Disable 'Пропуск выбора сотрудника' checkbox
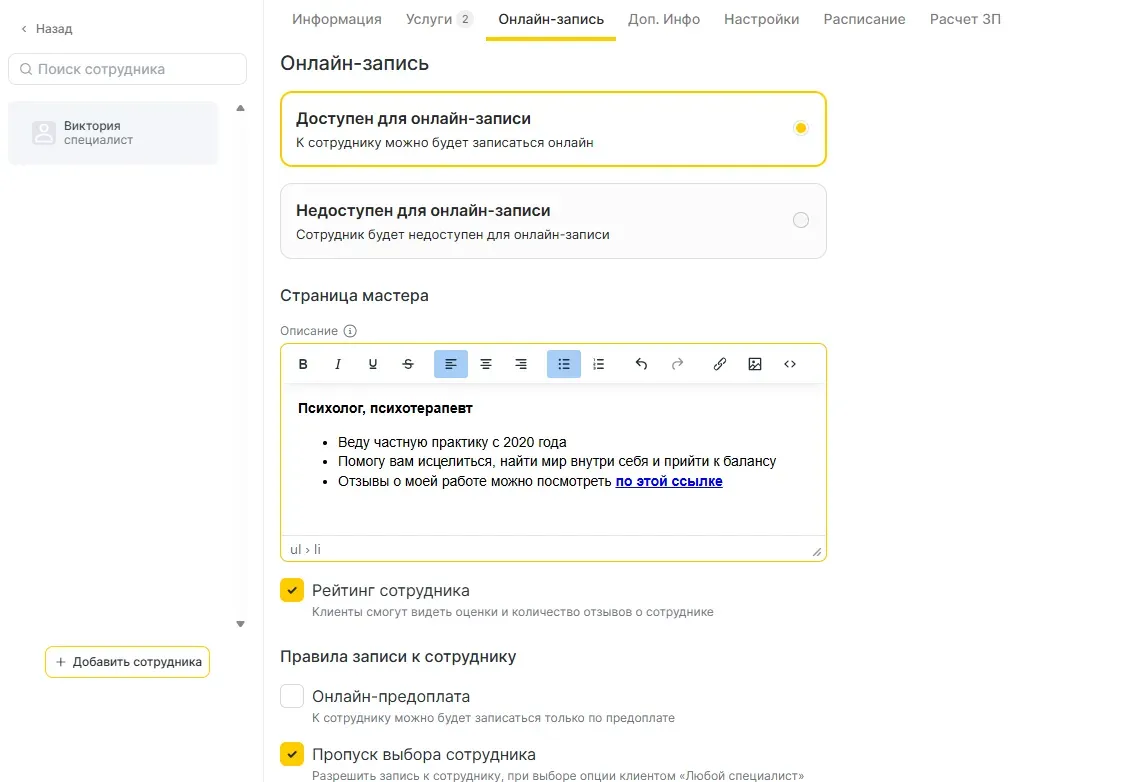The height and width of the screenshot is (782, 1145). pos(292,754)
